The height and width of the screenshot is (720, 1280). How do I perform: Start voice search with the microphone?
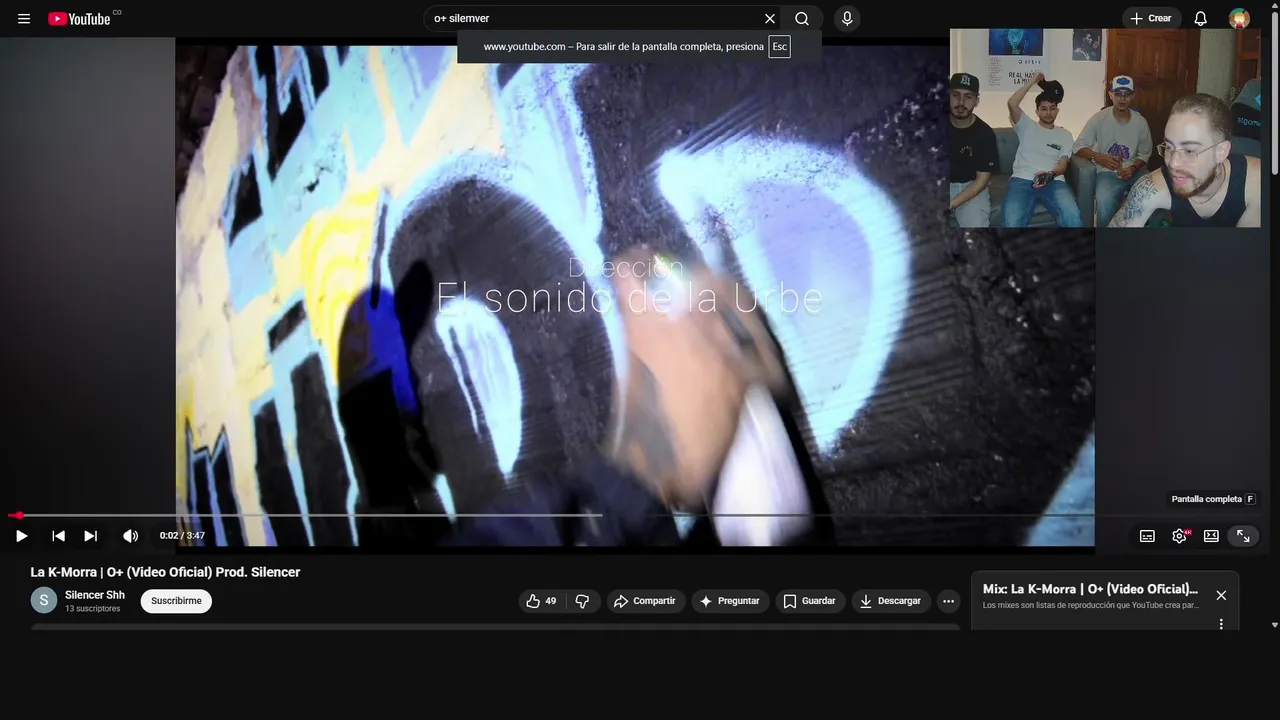847,19
